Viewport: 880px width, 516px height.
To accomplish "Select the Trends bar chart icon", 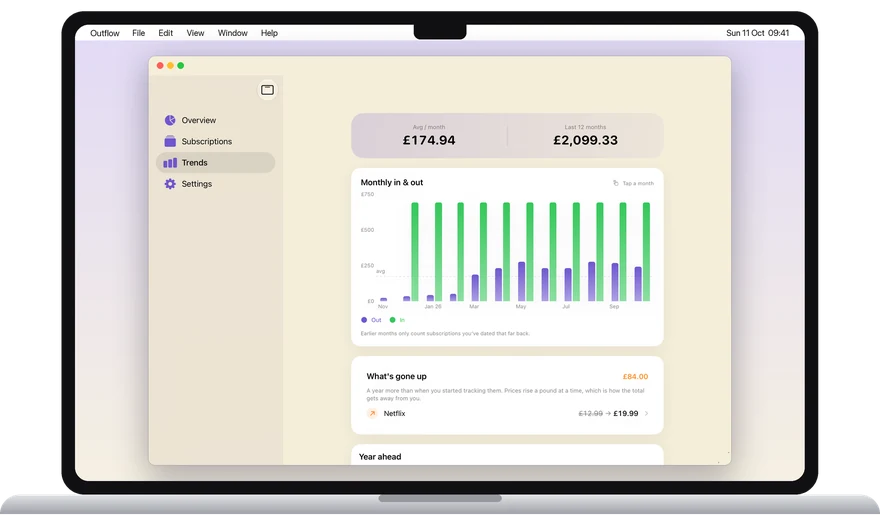I will [x=170, y=163].
